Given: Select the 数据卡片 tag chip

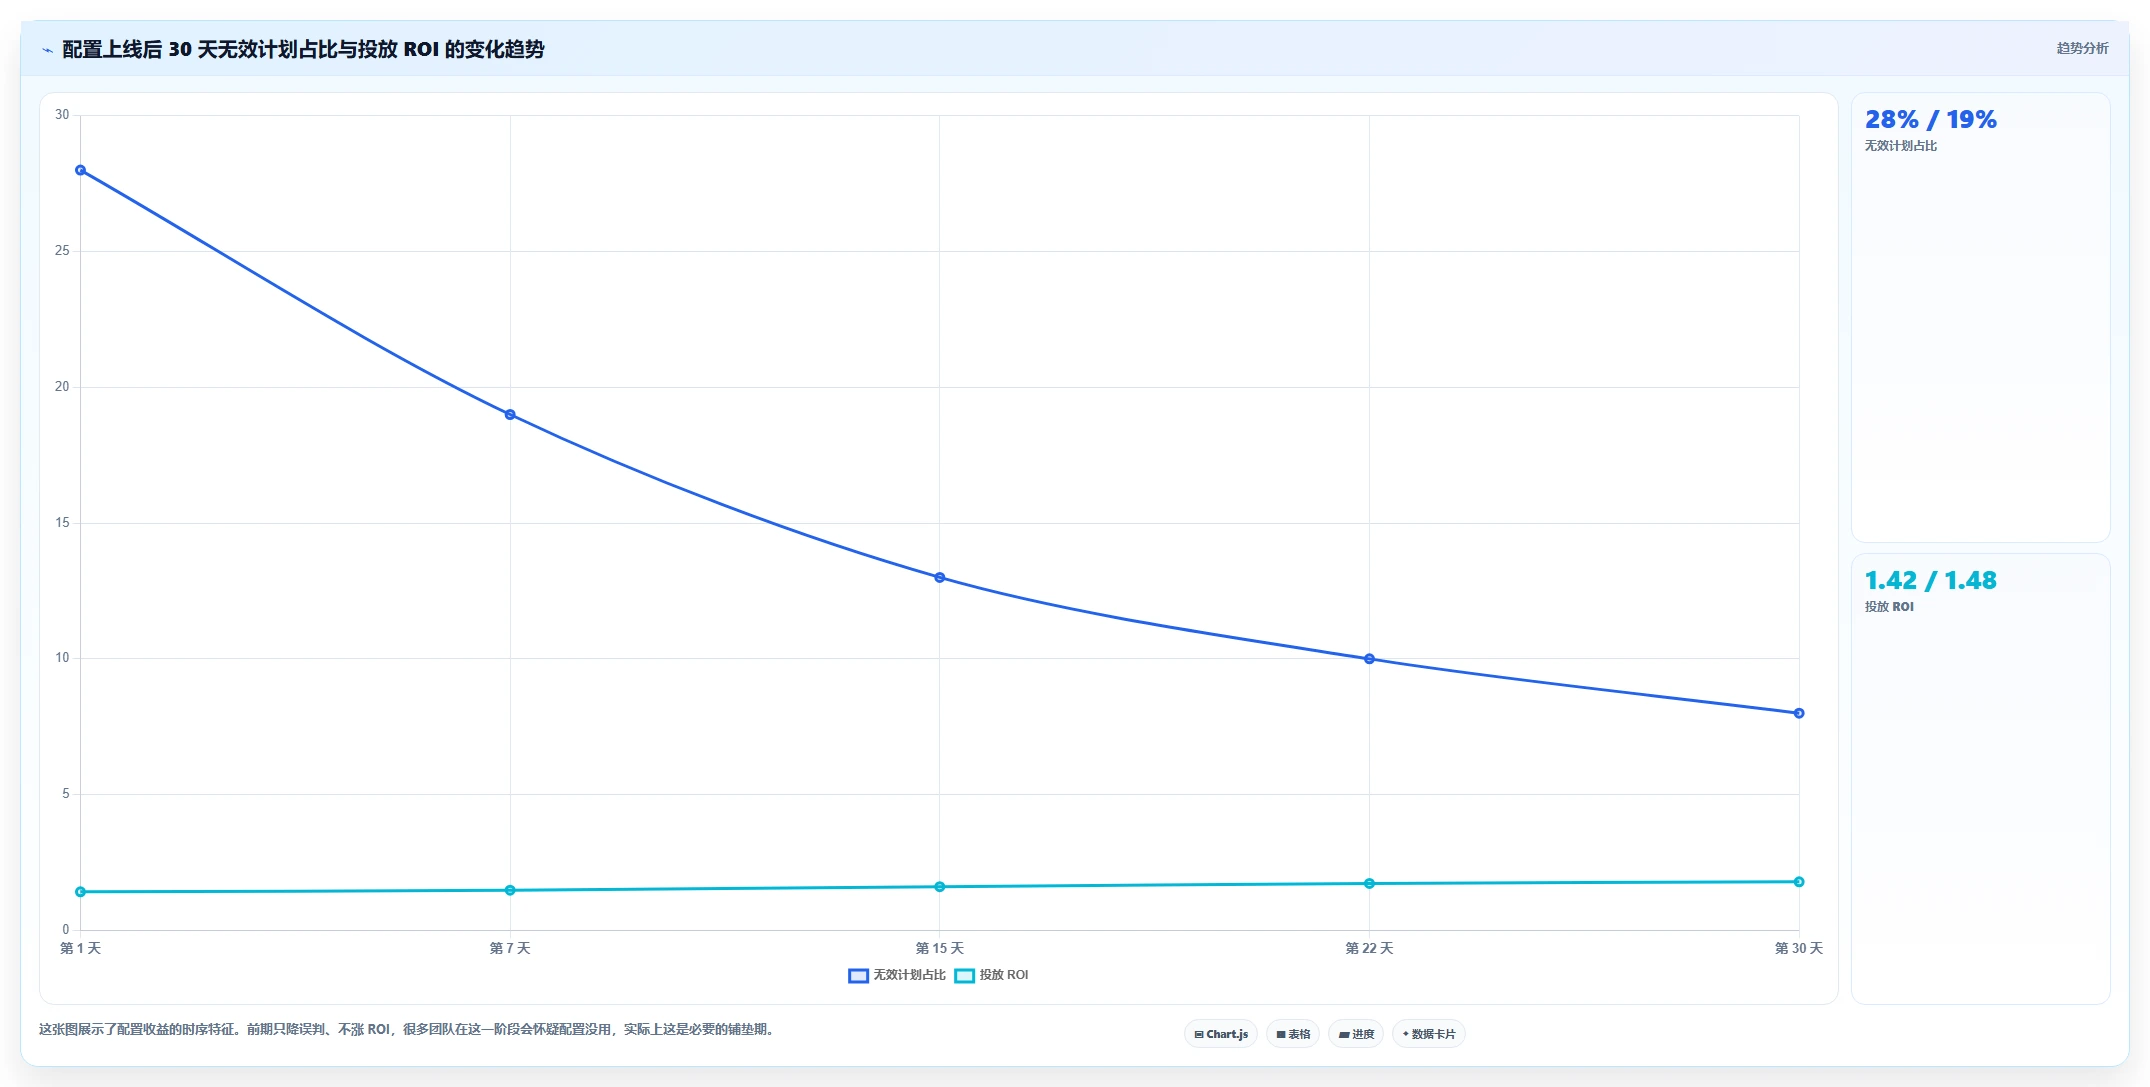Looking at the screenshot, I should [1429, 1034].
